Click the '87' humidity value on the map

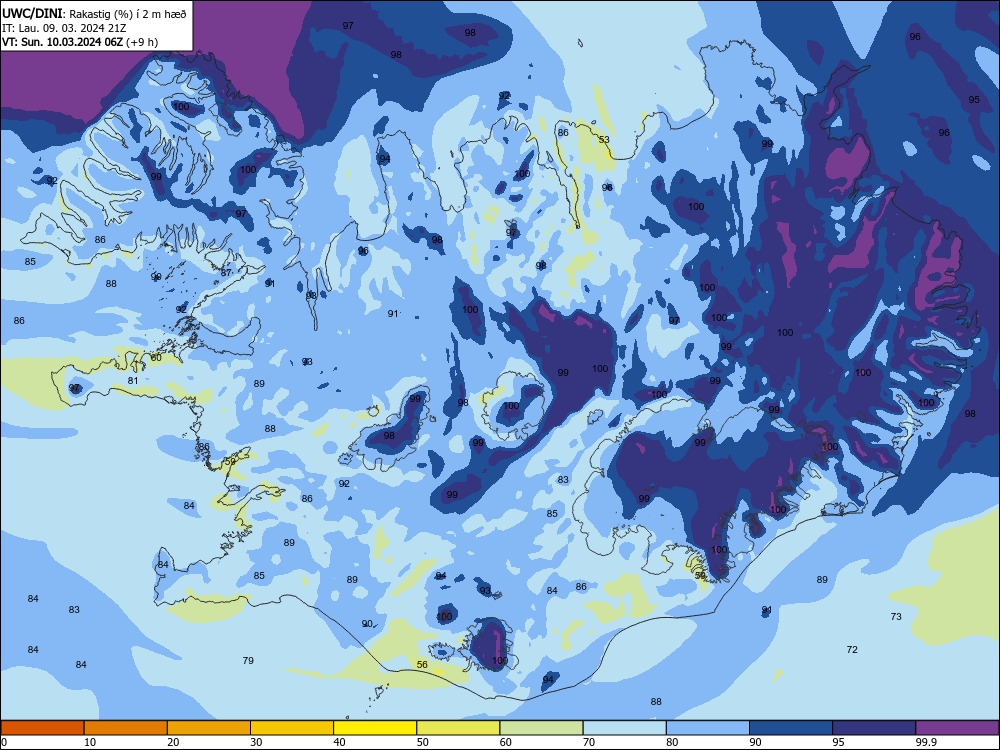(x=226, y=272)
